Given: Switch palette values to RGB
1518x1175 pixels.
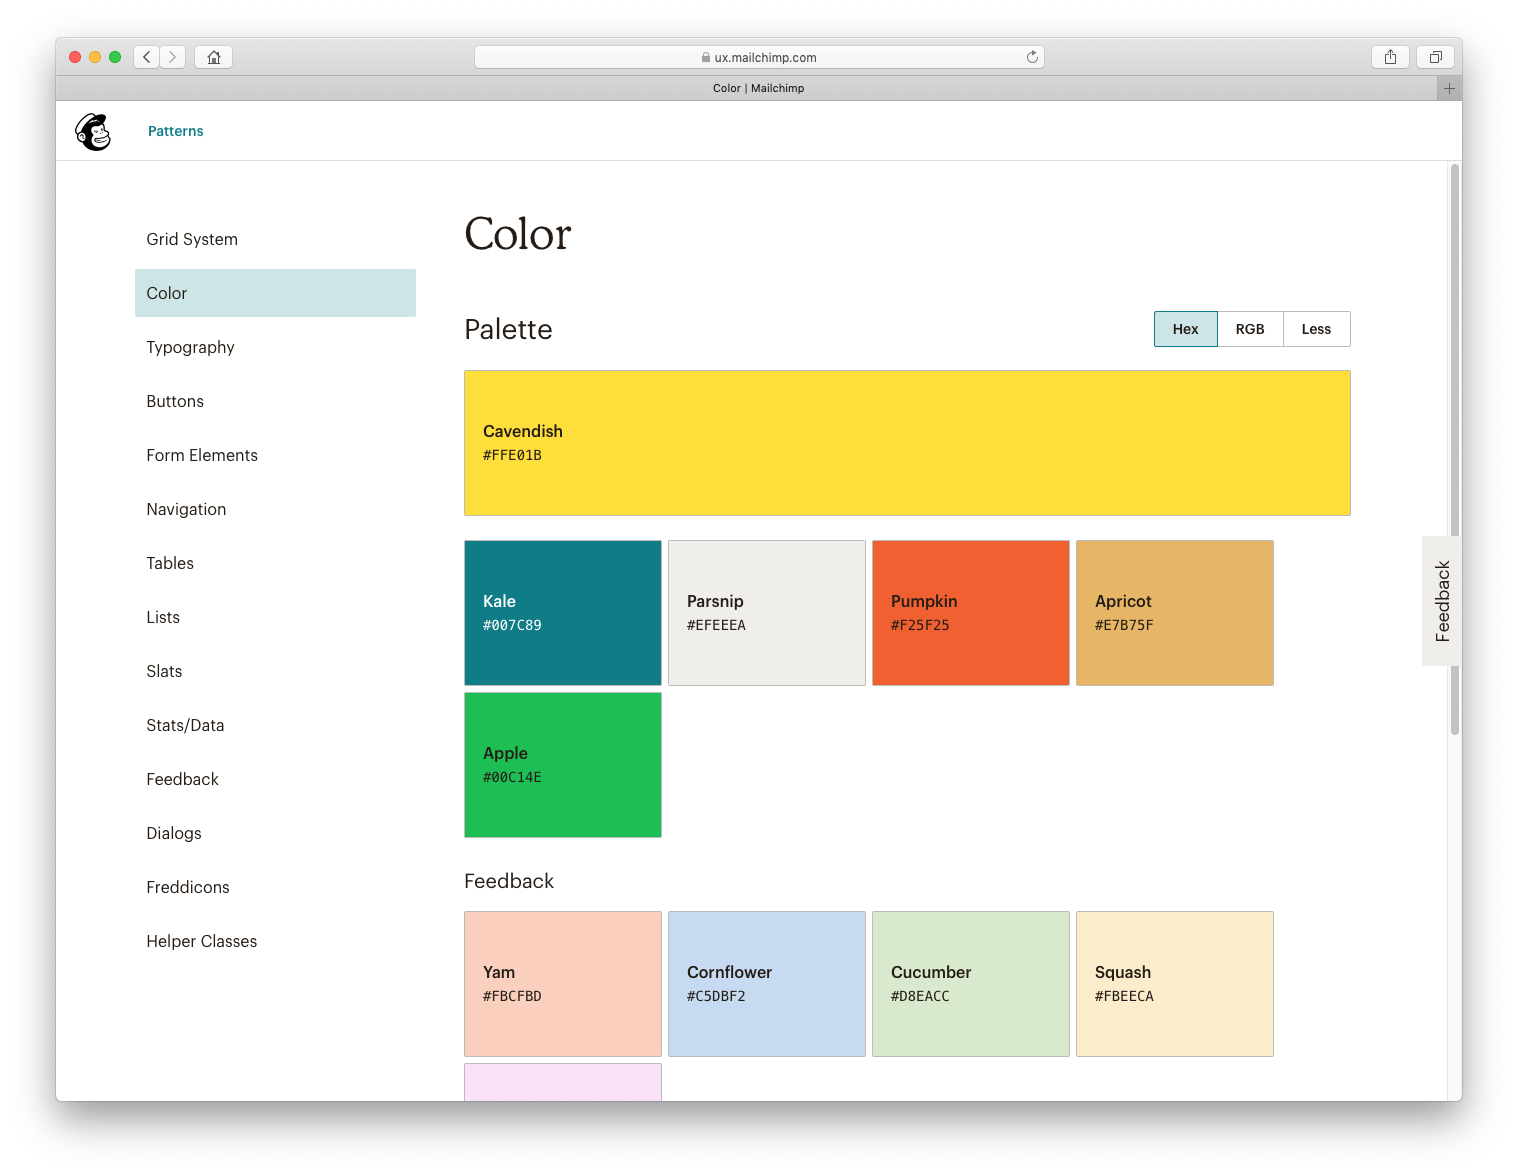Looking at the screenshot, I should 1250,329.
